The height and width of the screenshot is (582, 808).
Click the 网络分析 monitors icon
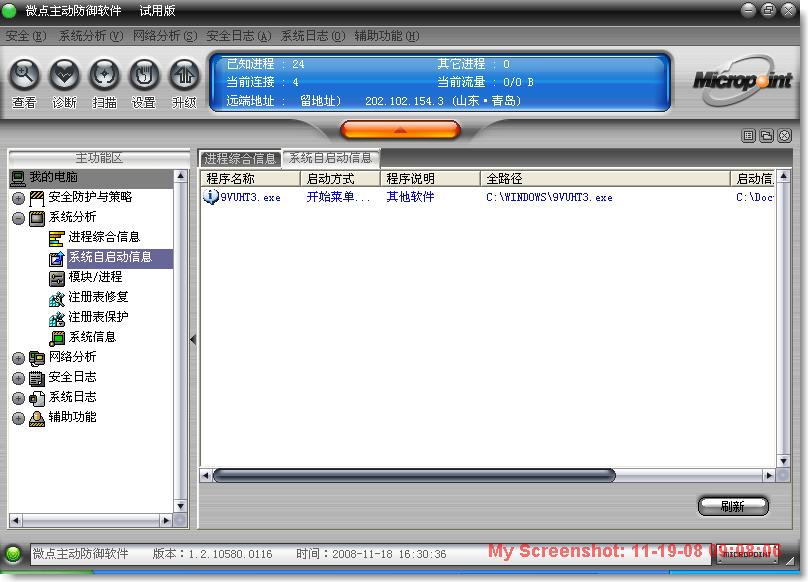37,358
